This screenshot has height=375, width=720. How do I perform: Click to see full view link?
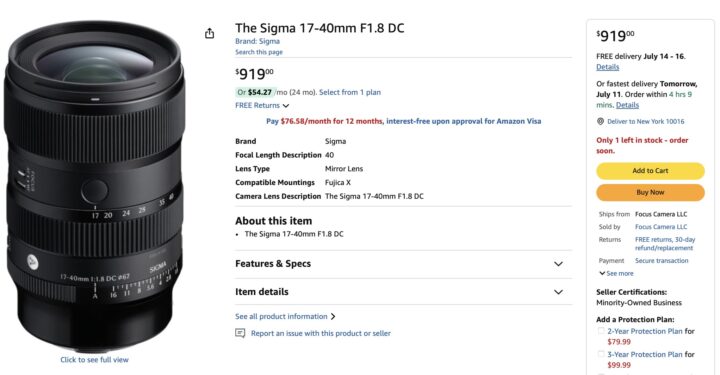pyautogui.click(x=95, y=360)
